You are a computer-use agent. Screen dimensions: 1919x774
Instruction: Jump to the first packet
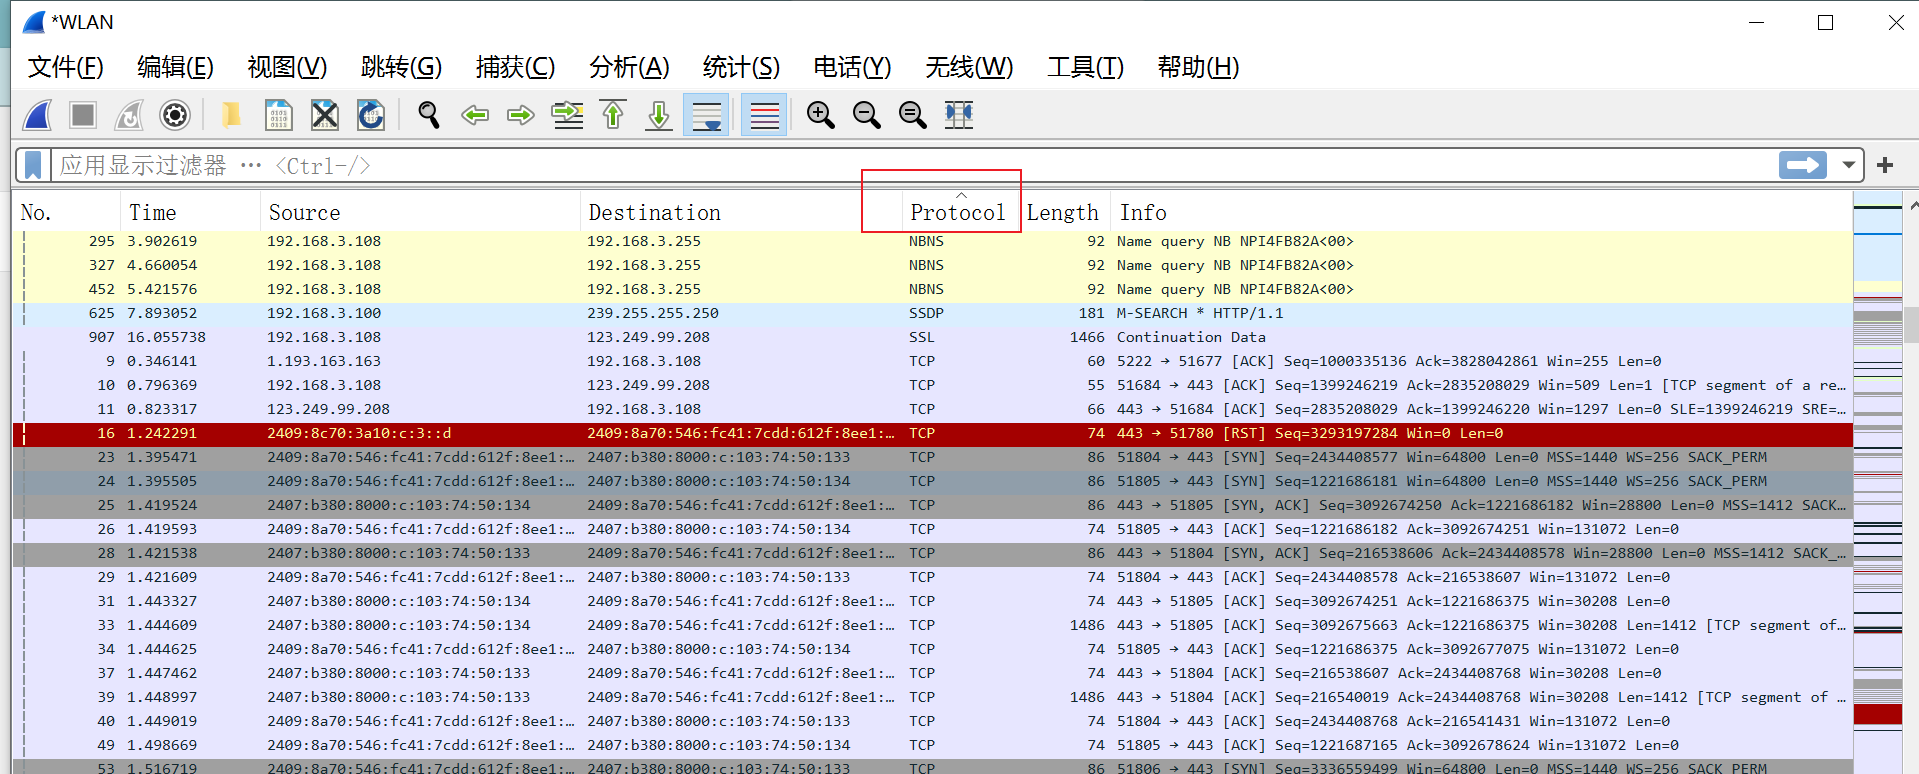613,115
